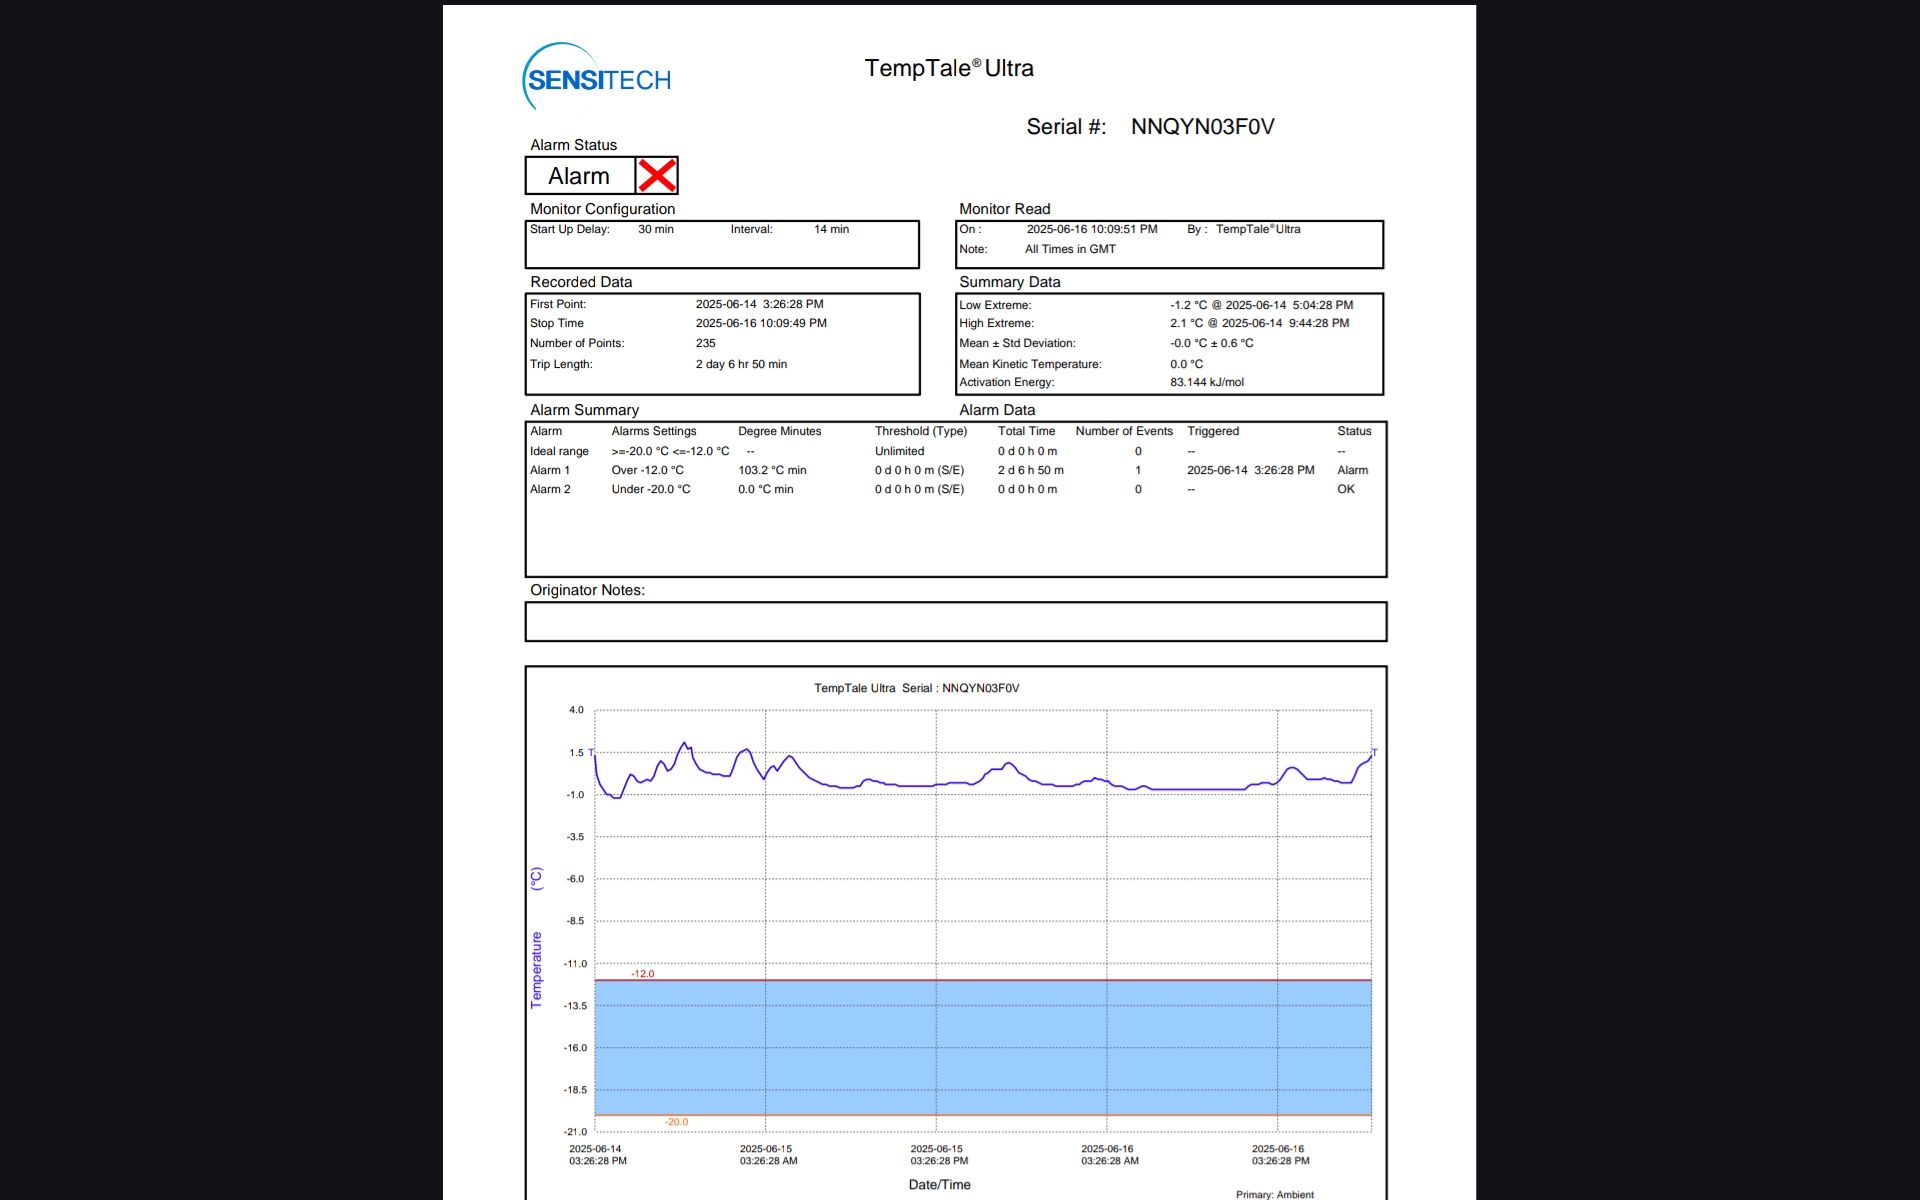This screenshot has height=1200, width=1920.
Task: Click the Mean ± Std Deviation value
Action: [1212, 343]
